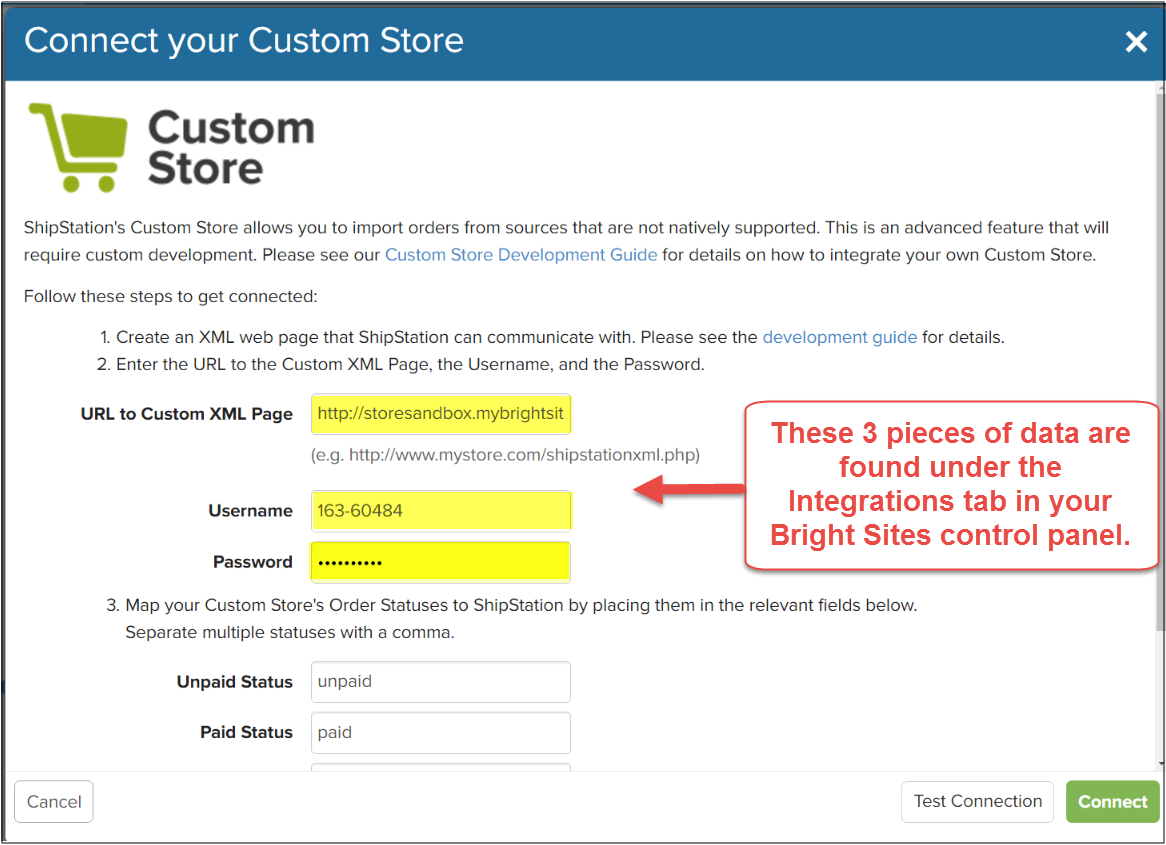The height and width of the screenshot is (845, 1166).
Task: Click the Test Connection button
Action: [977, 801]
